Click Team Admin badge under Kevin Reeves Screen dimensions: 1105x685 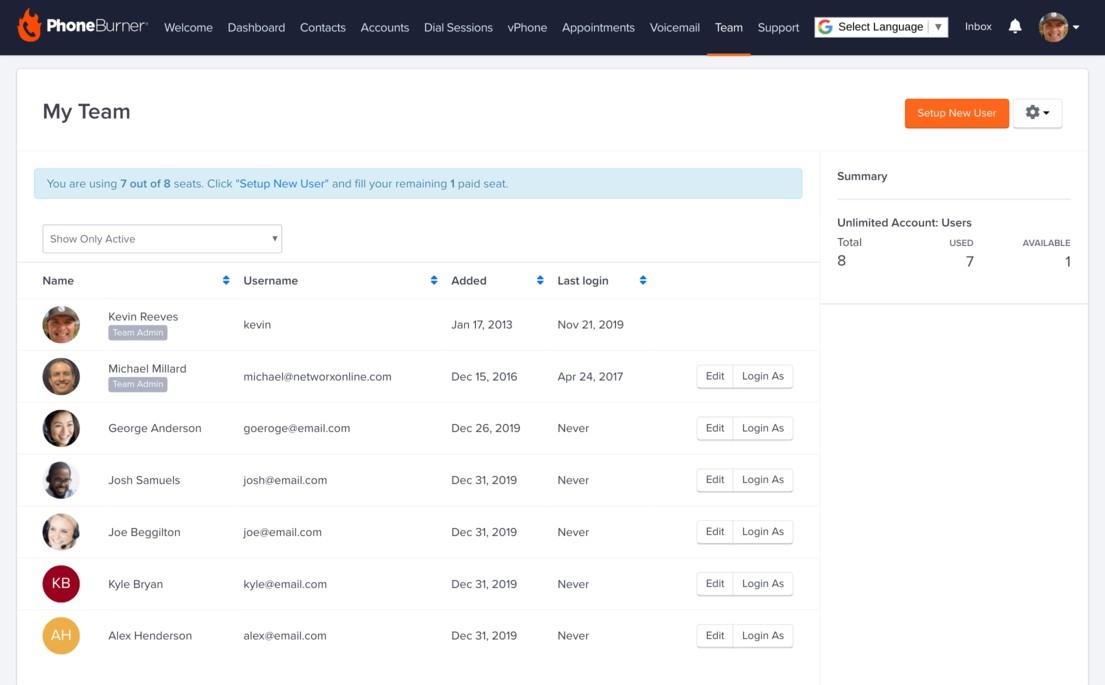tap(137, 333)
